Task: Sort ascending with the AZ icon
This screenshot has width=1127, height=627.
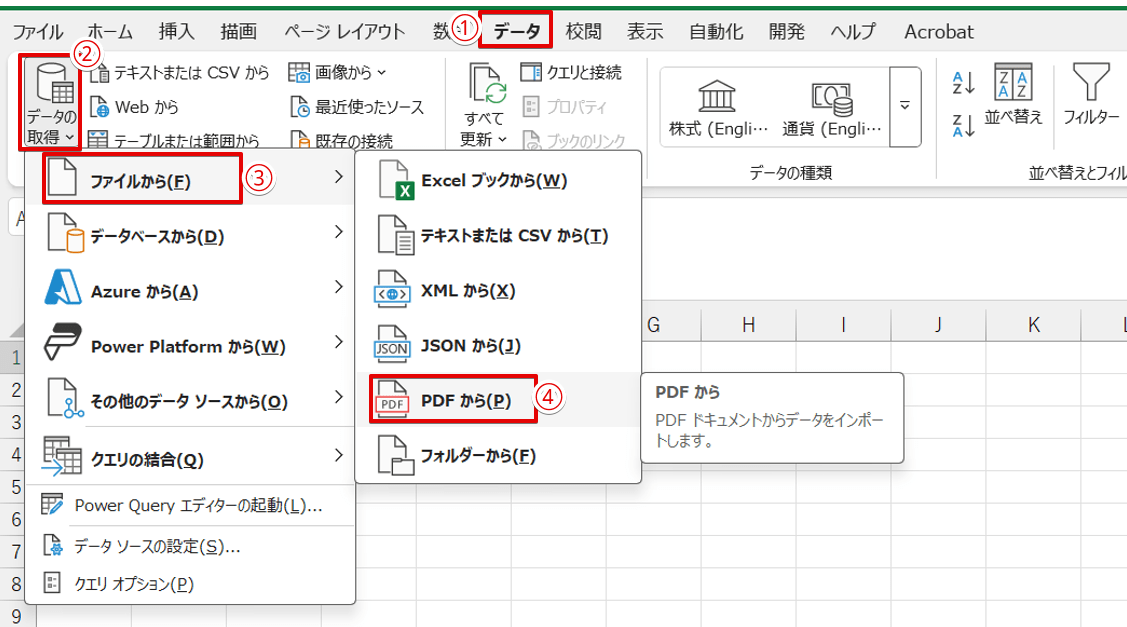Action: click(963, 80)
